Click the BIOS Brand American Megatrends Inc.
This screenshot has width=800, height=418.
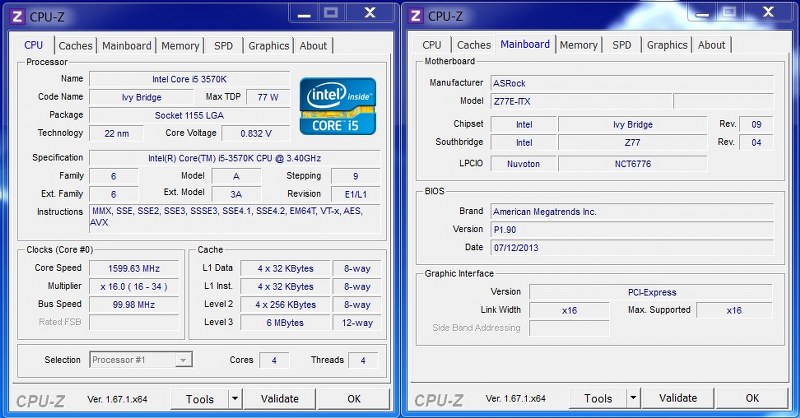pos(632,211)
